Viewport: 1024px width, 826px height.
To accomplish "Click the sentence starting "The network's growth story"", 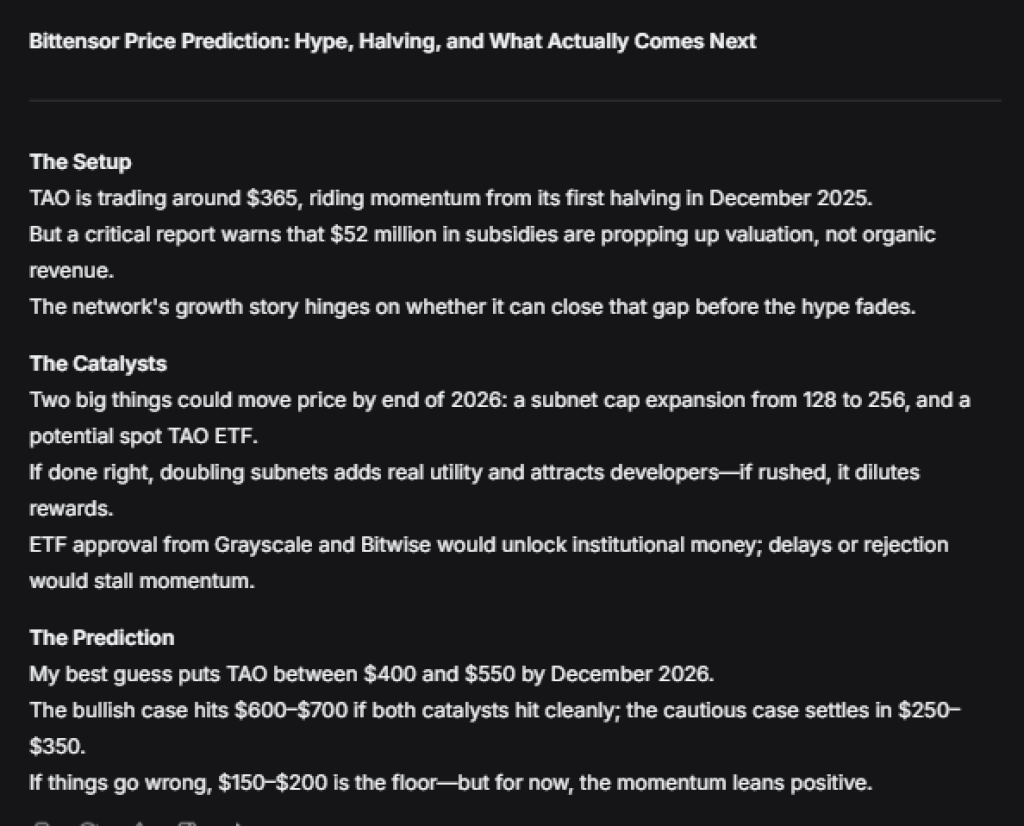I will 472,307.
